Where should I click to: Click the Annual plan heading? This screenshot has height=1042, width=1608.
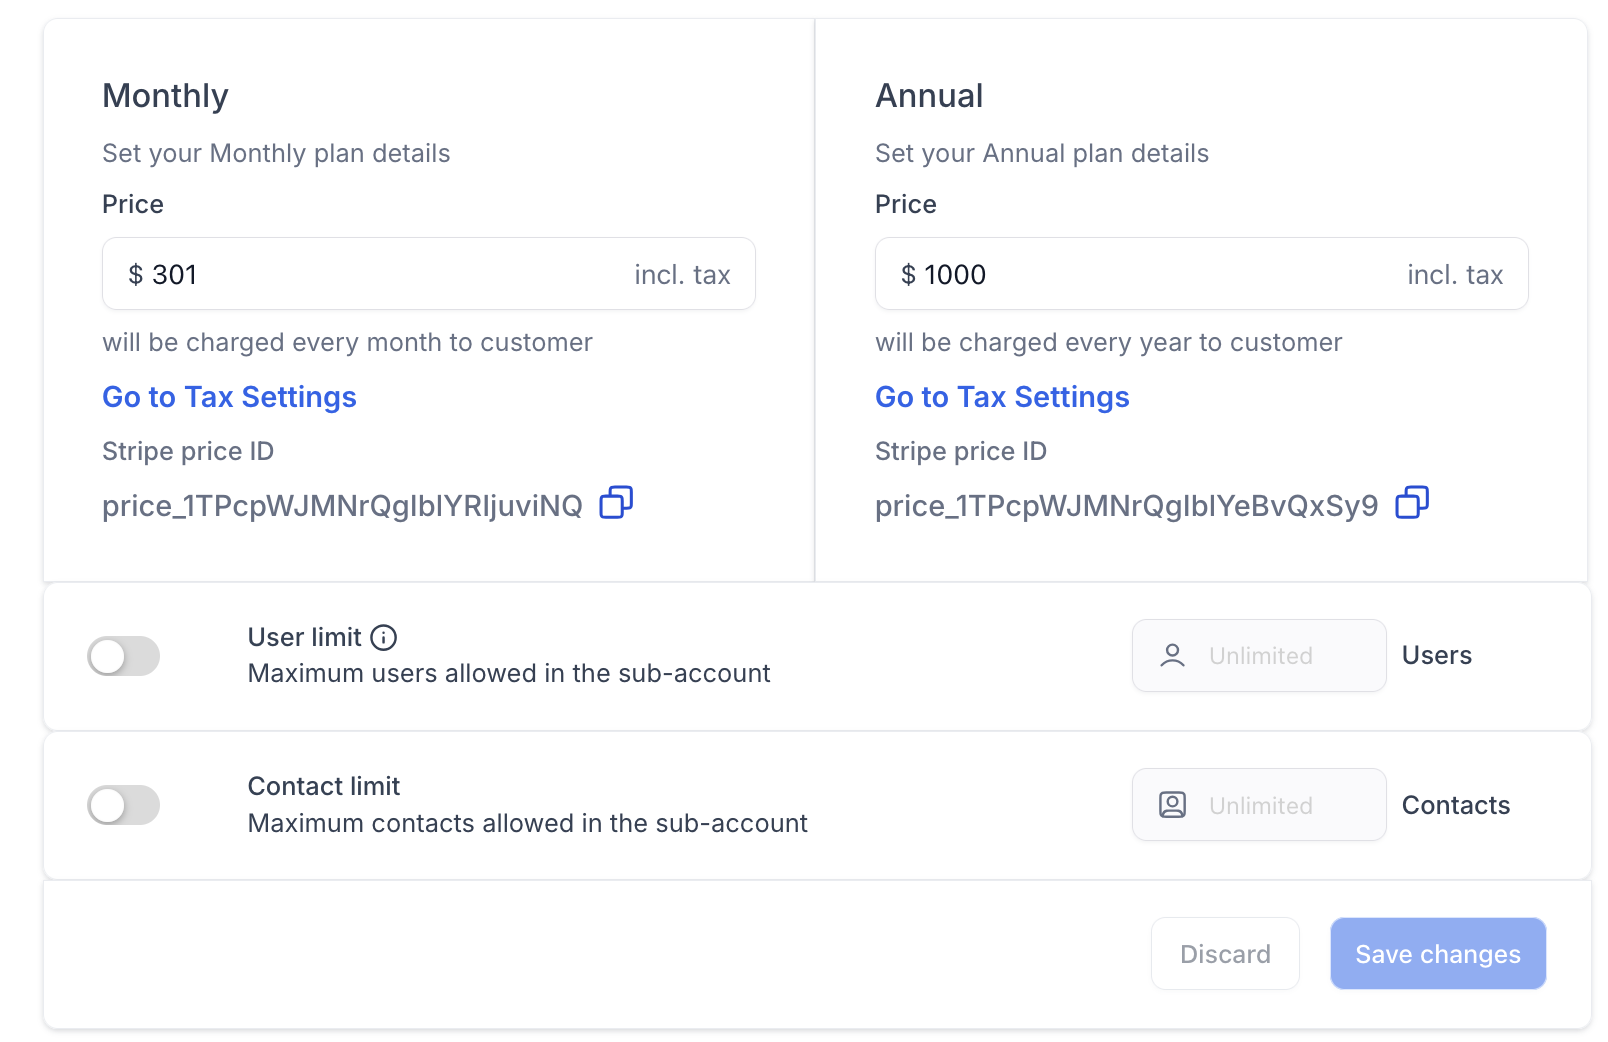click(x=929, y=96)
